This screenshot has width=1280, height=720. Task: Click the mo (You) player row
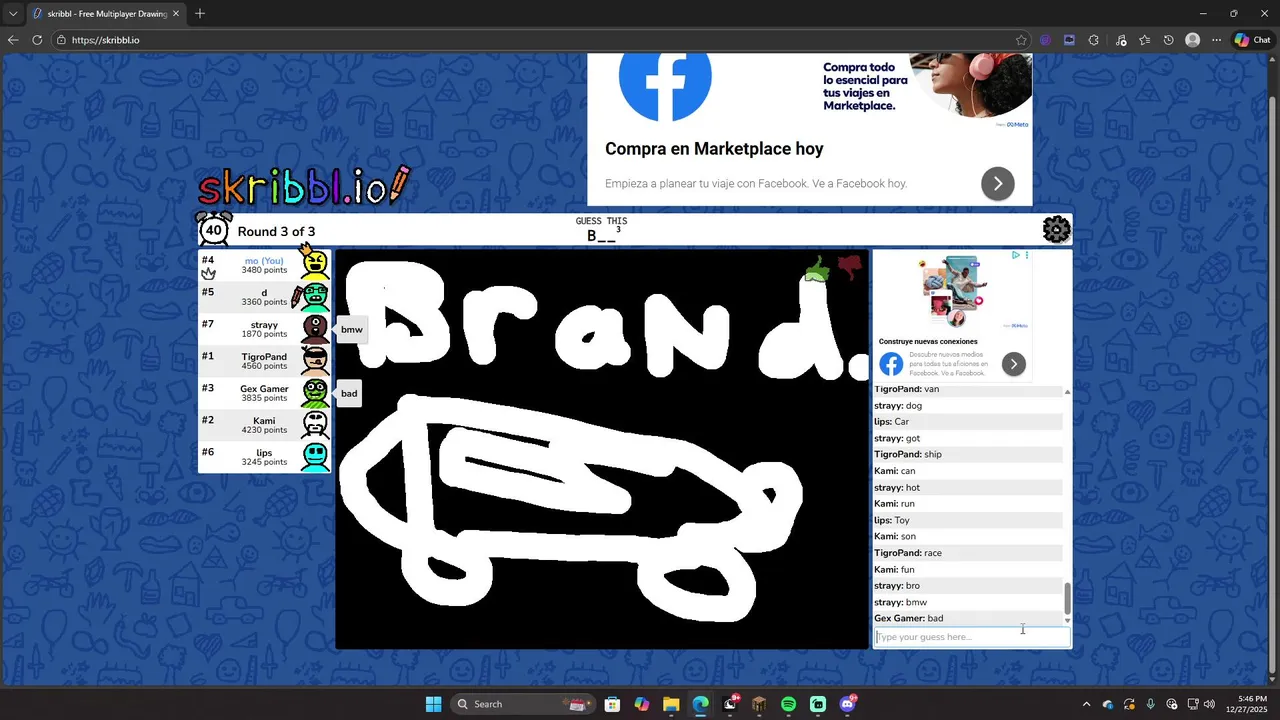tap(265, 265)
